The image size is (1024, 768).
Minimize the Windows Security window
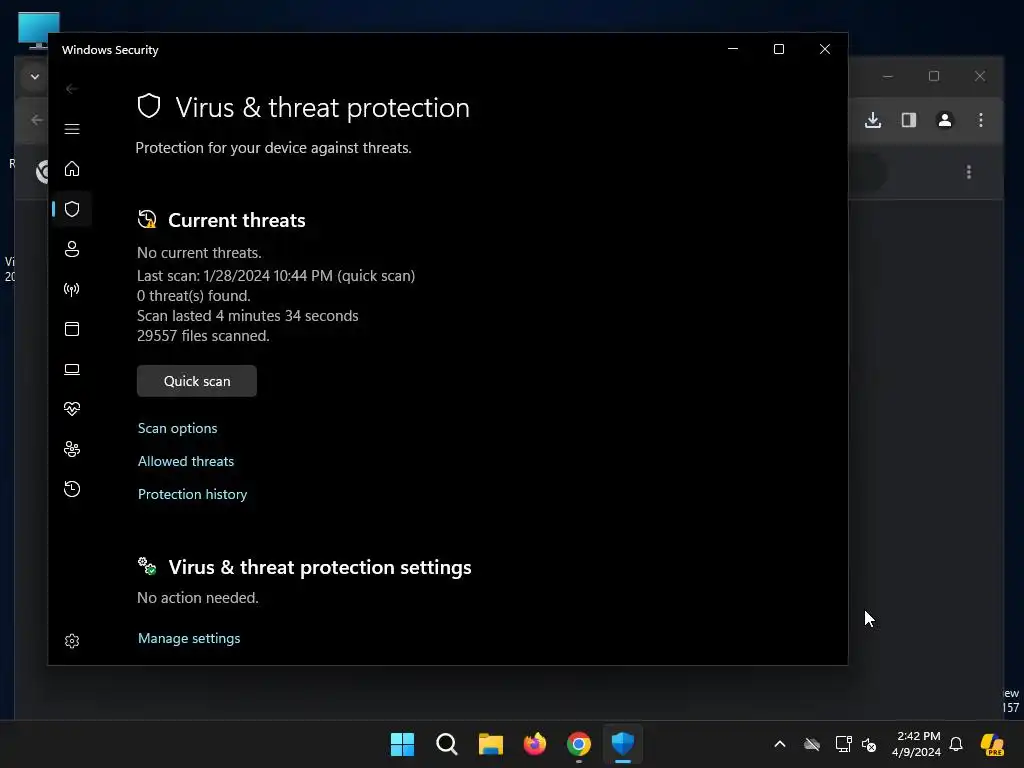coord(733,49)
